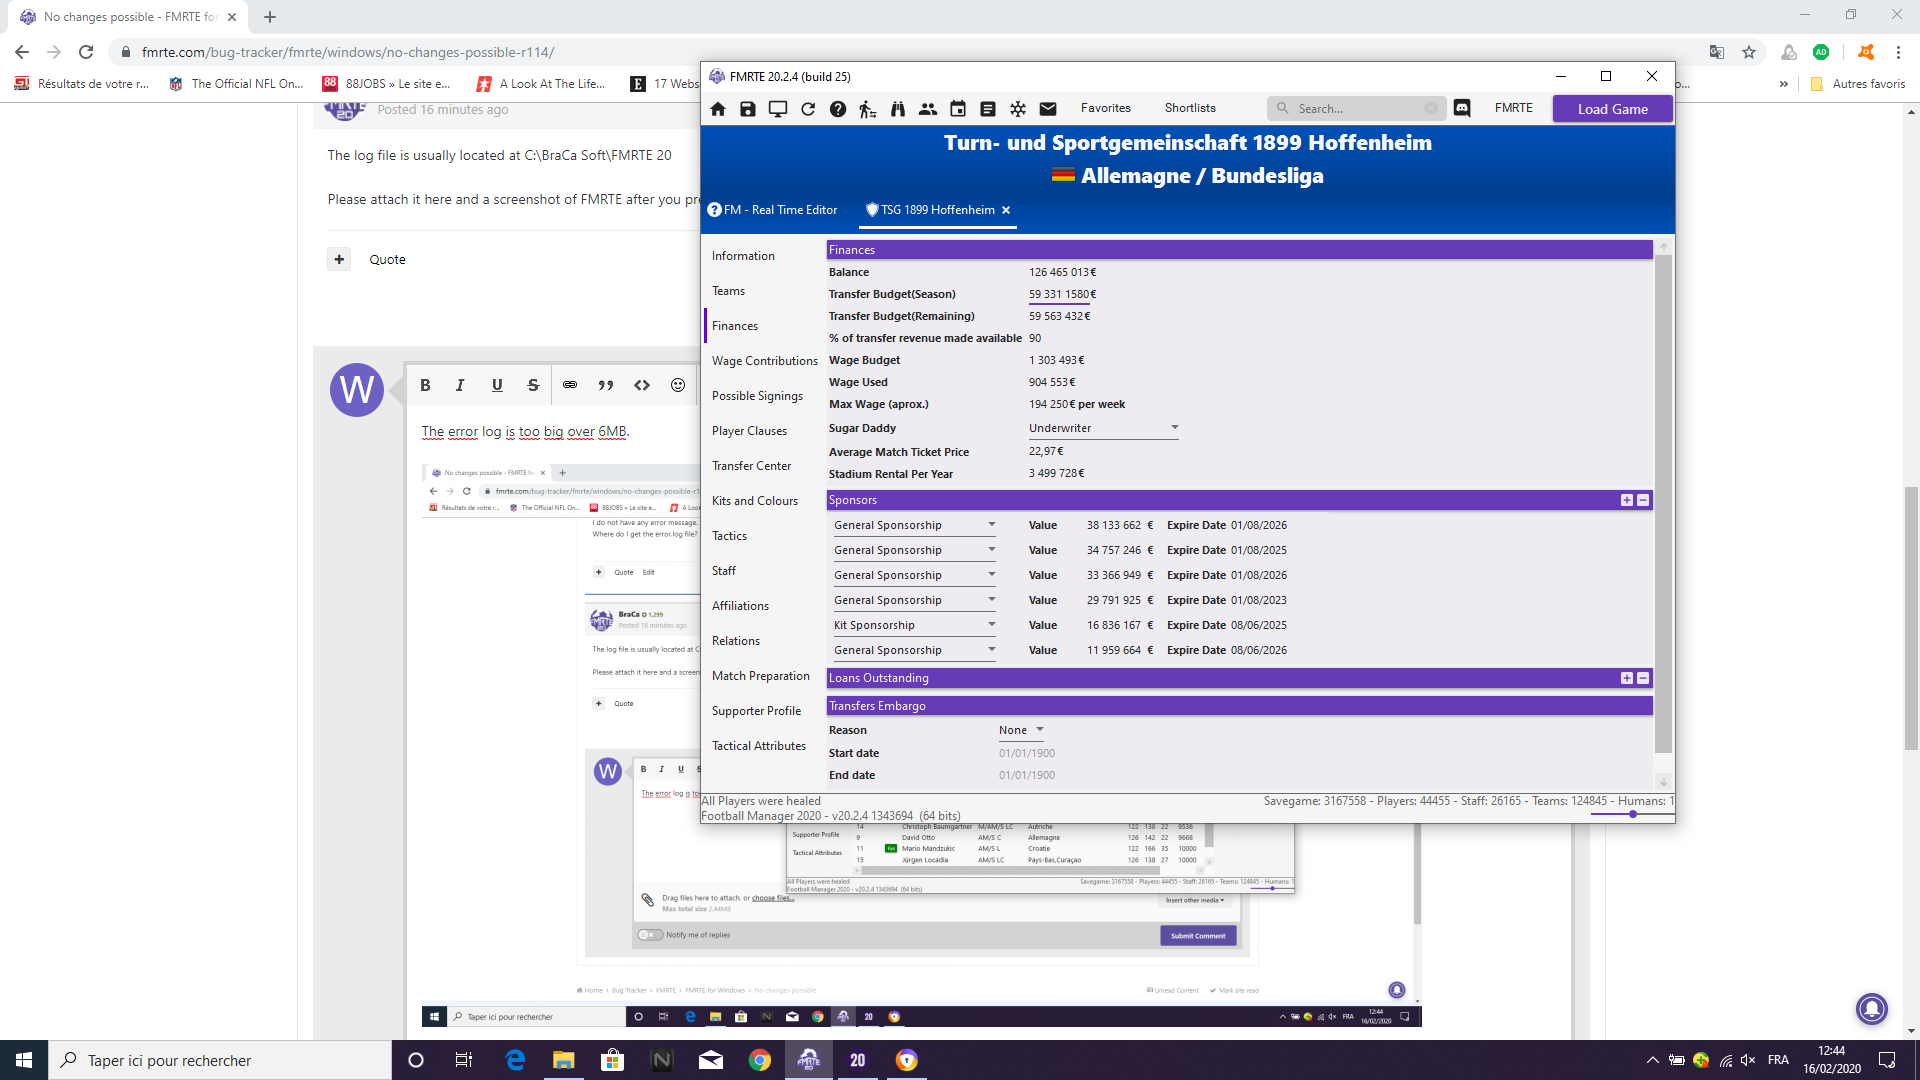Insert a quote block in comment editor
1920x1080 pixels.
606,385
